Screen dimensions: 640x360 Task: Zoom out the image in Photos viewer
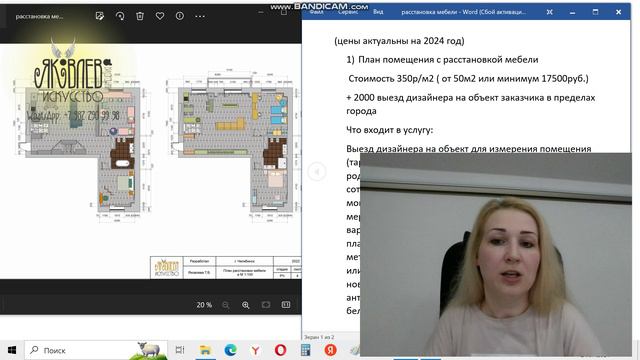(225, 305)
